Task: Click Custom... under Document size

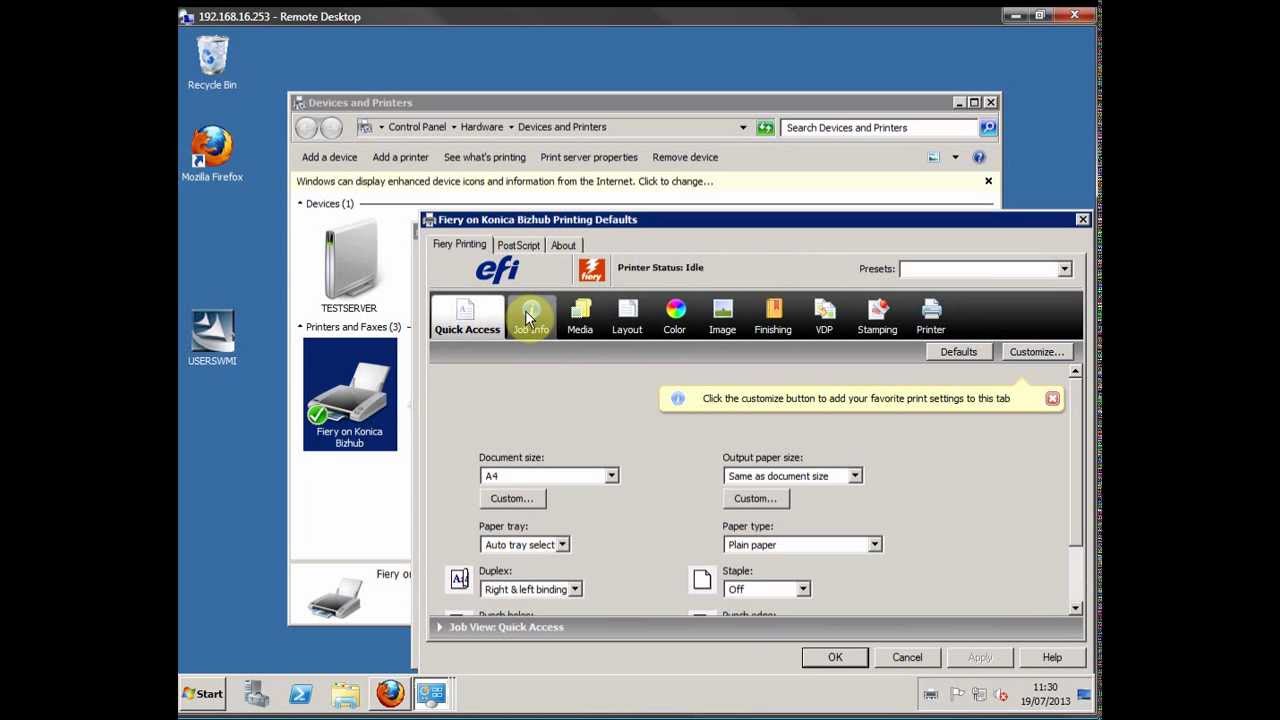Action: click(x=512, y=499)
